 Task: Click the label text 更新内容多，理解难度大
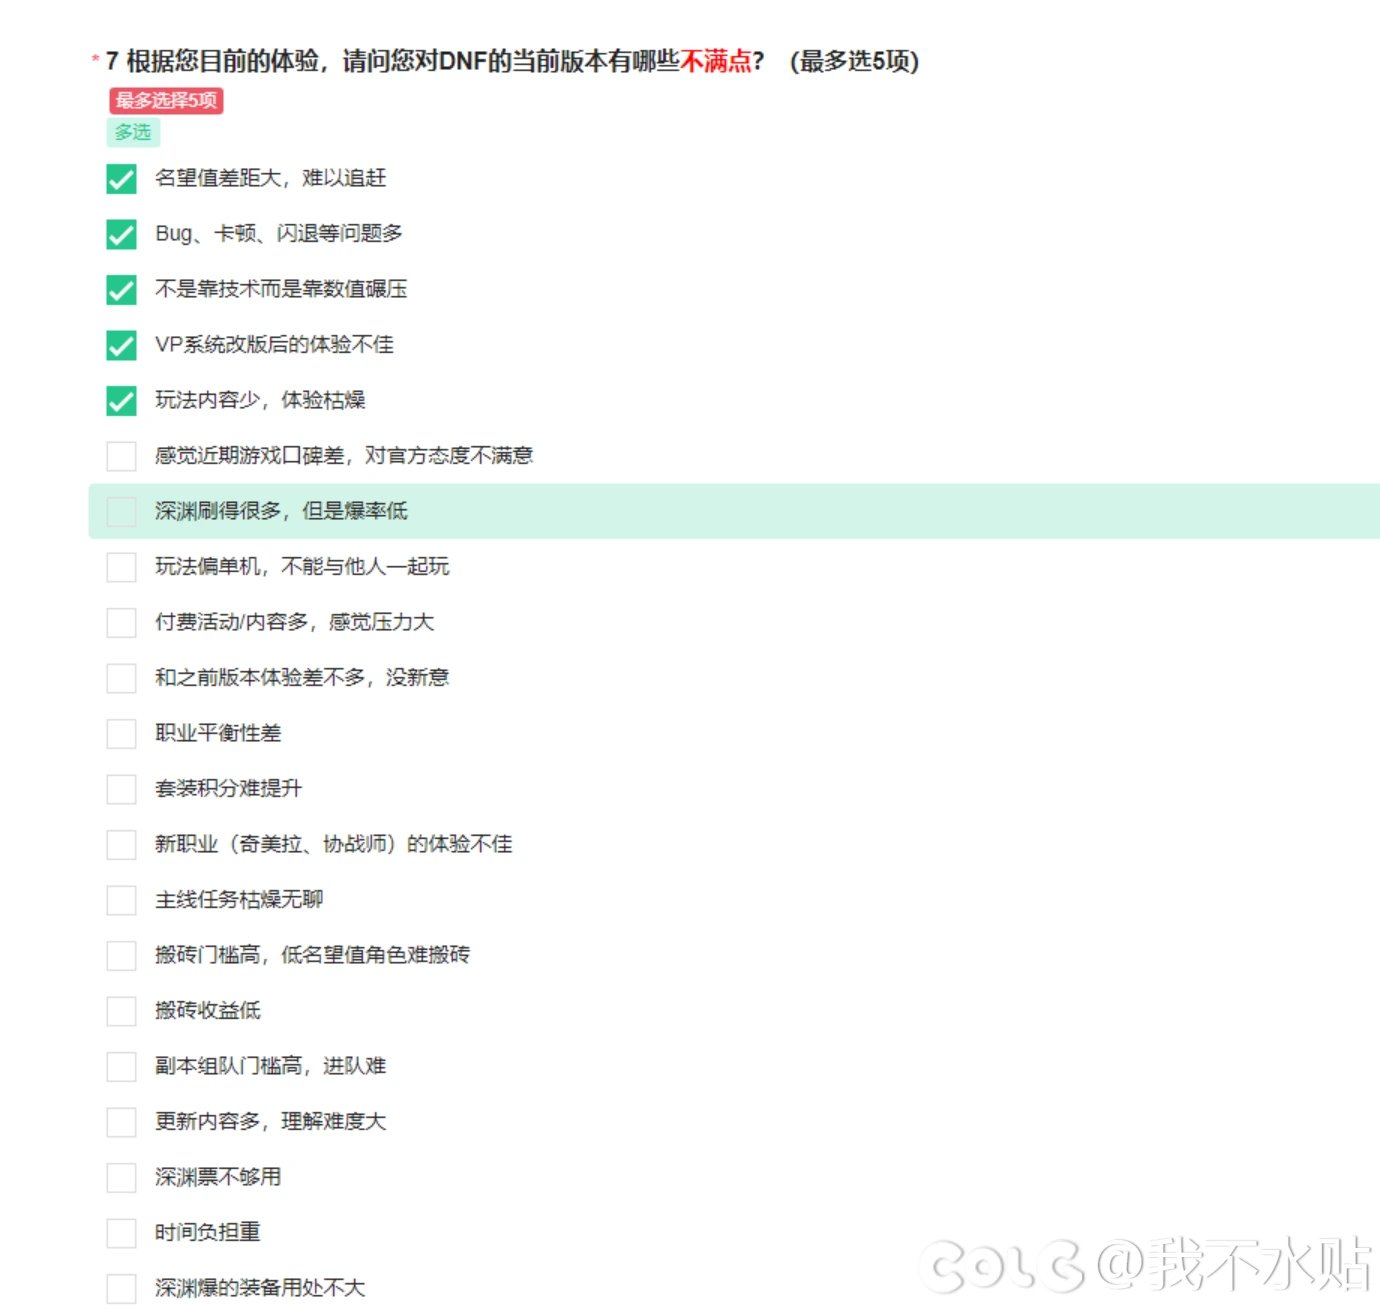click(270, 1122)
